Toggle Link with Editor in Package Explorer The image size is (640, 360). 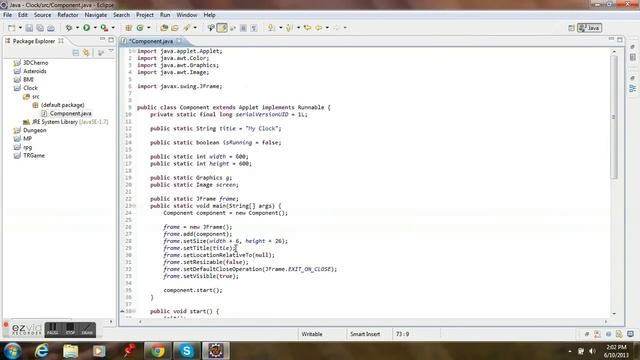[x=86, y=53]
